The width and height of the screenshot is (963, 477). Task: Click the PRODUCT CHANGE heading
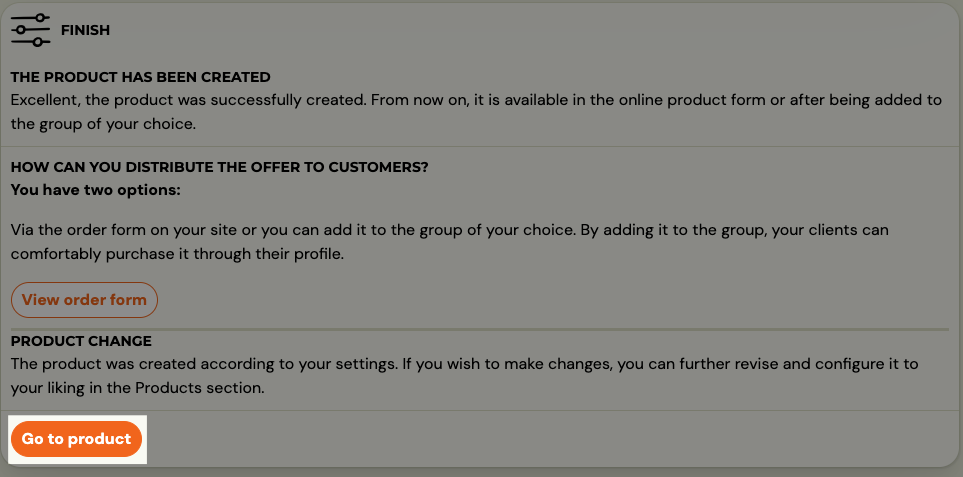click(x=81, y=341)
